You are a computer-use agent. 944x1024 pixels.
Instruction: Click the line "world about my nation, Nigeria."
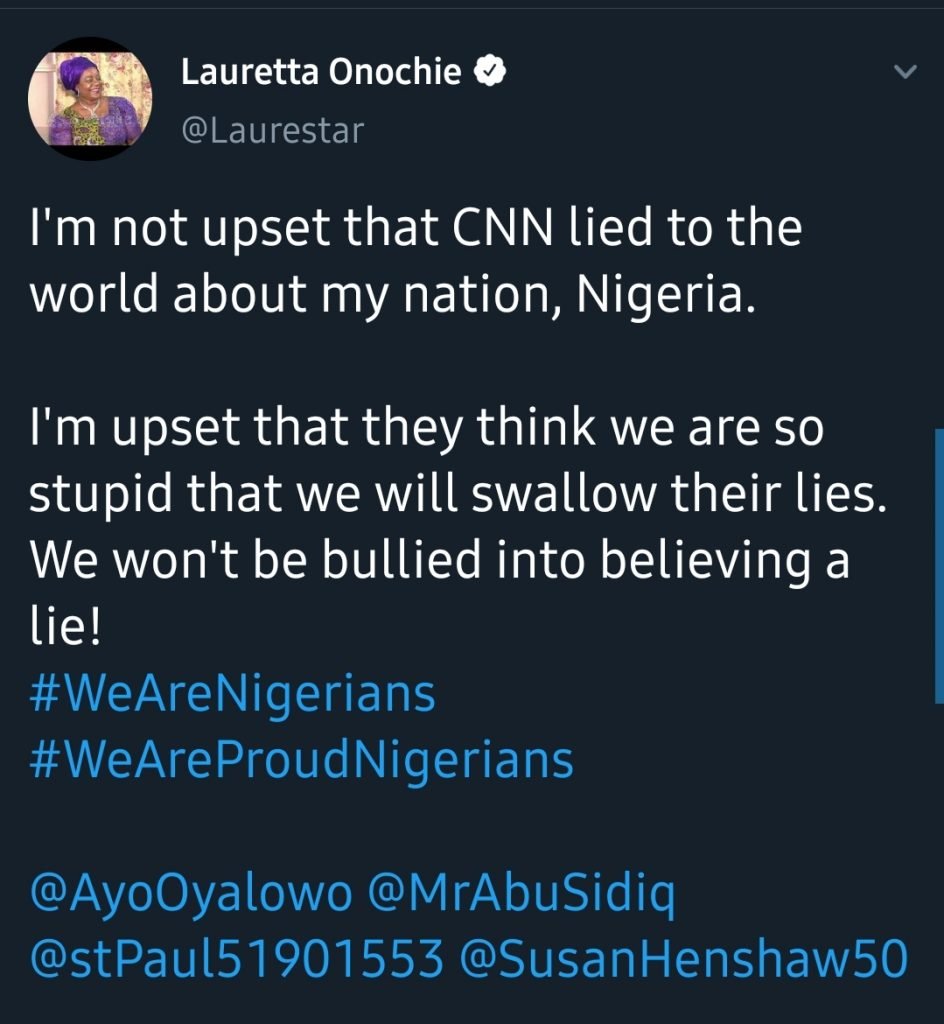389,297
